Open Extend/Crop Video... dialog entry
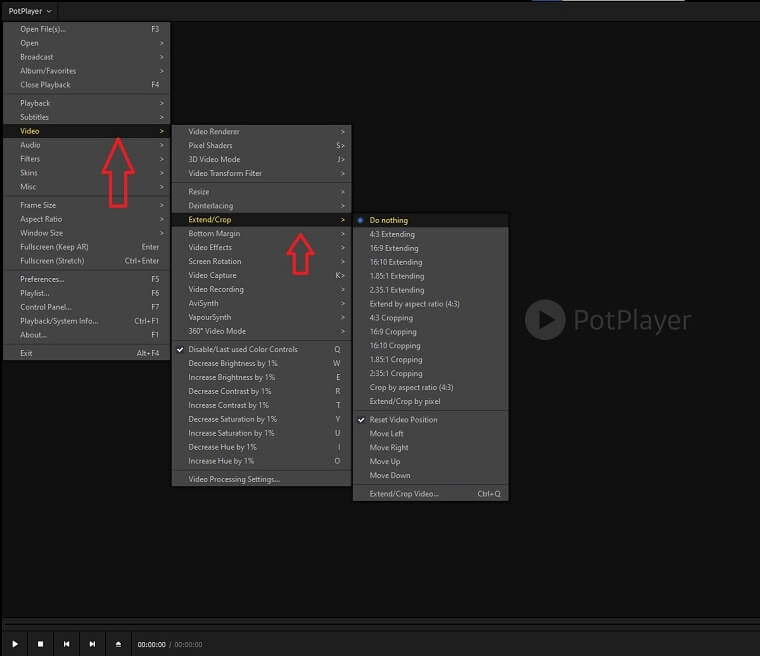This screenshot has width=760, height=656. pyautogui.click(x=430, y=494)
